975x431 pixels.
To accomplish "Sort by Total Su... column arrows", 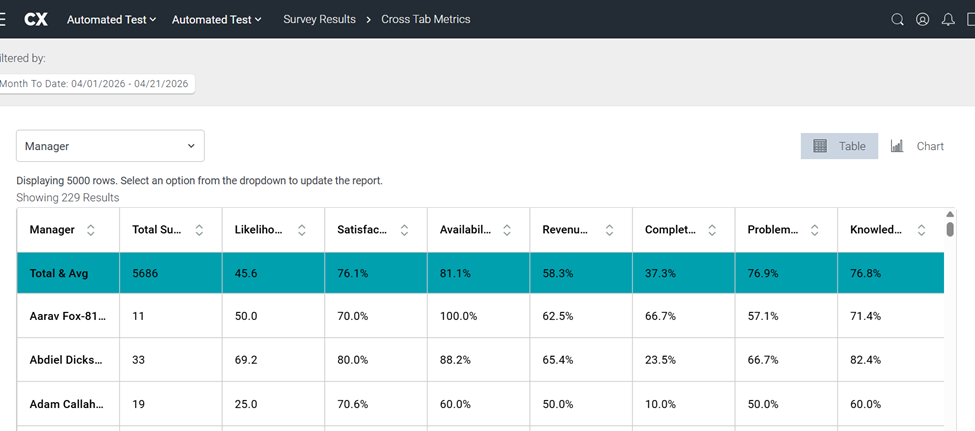I will click(x=199, y=230).
